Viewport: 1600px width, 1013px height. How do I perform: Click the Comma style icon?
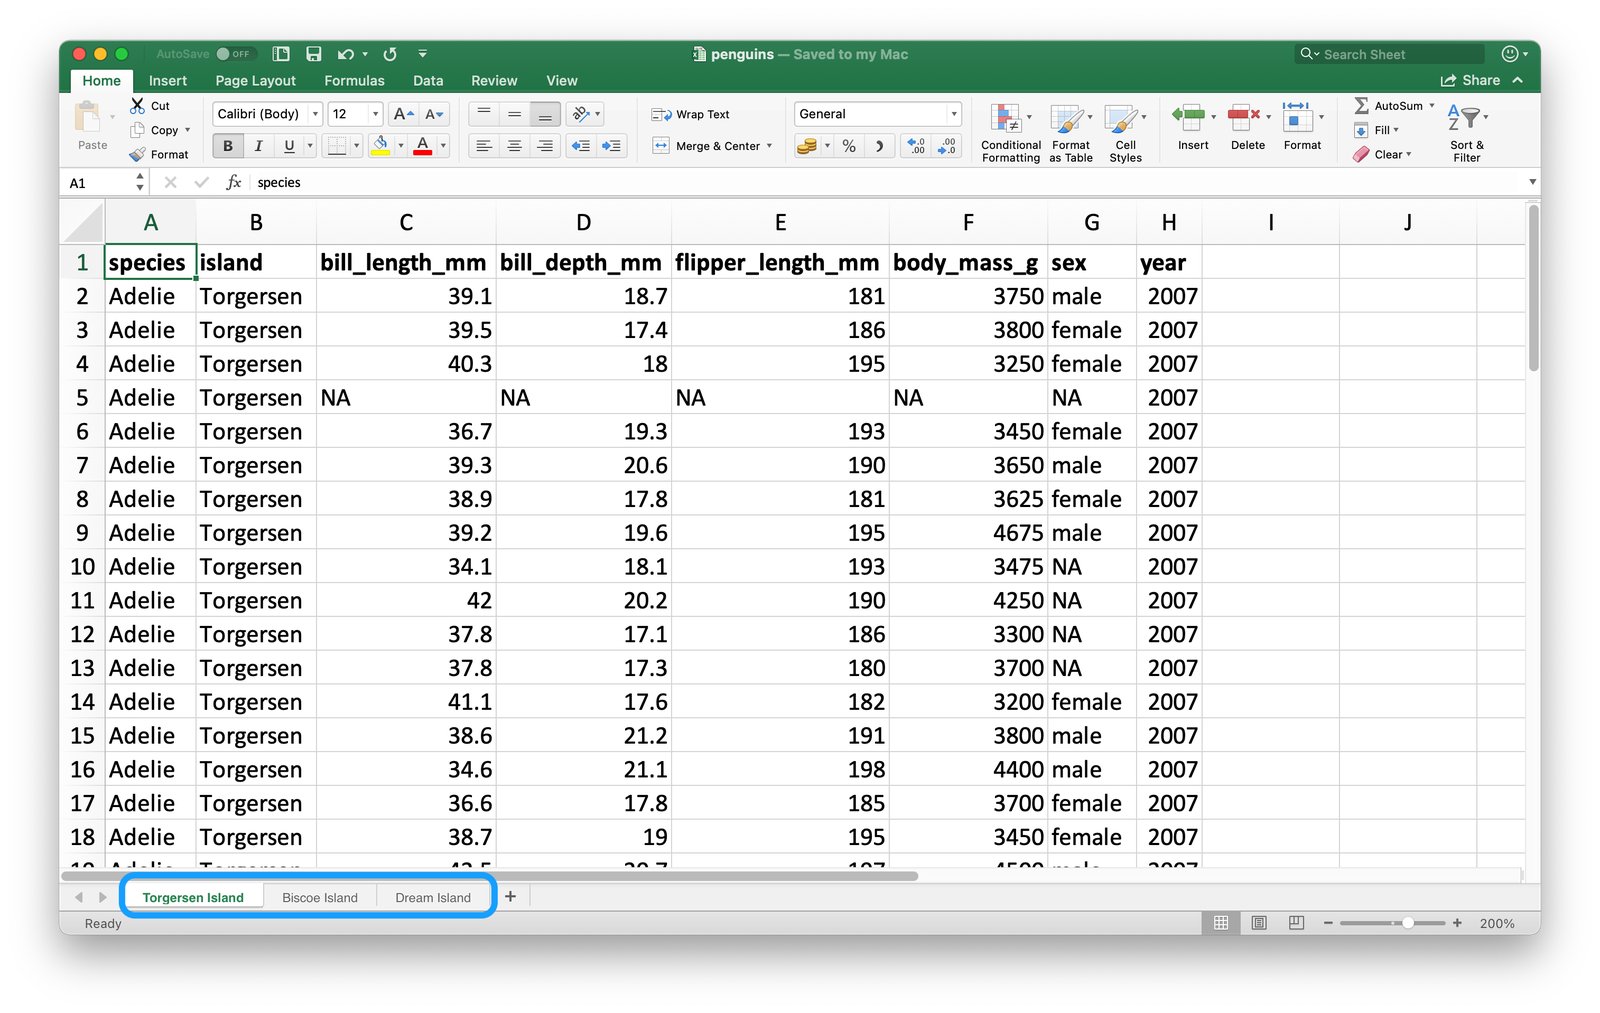pos(879,146)
